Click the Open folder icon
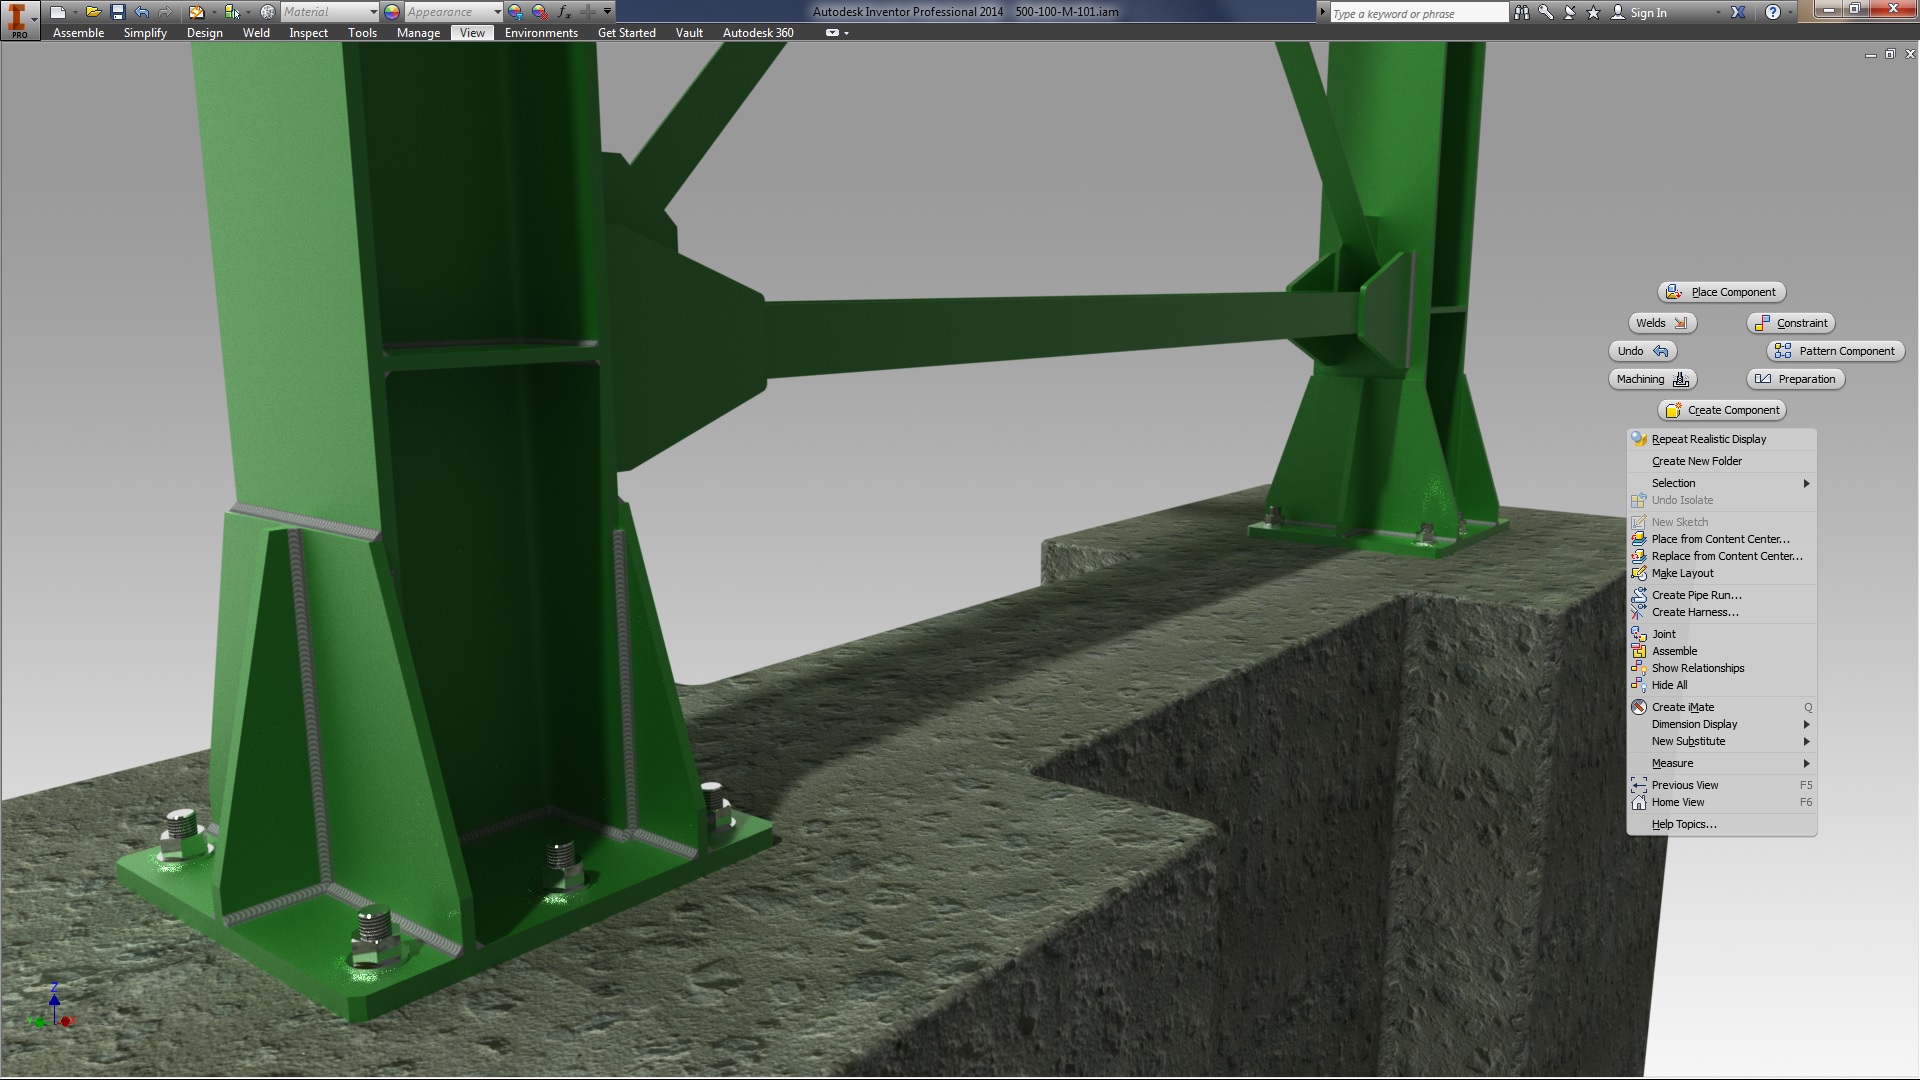The height and width of the screenshot is (1080, 1920). [x=92, y=12]
